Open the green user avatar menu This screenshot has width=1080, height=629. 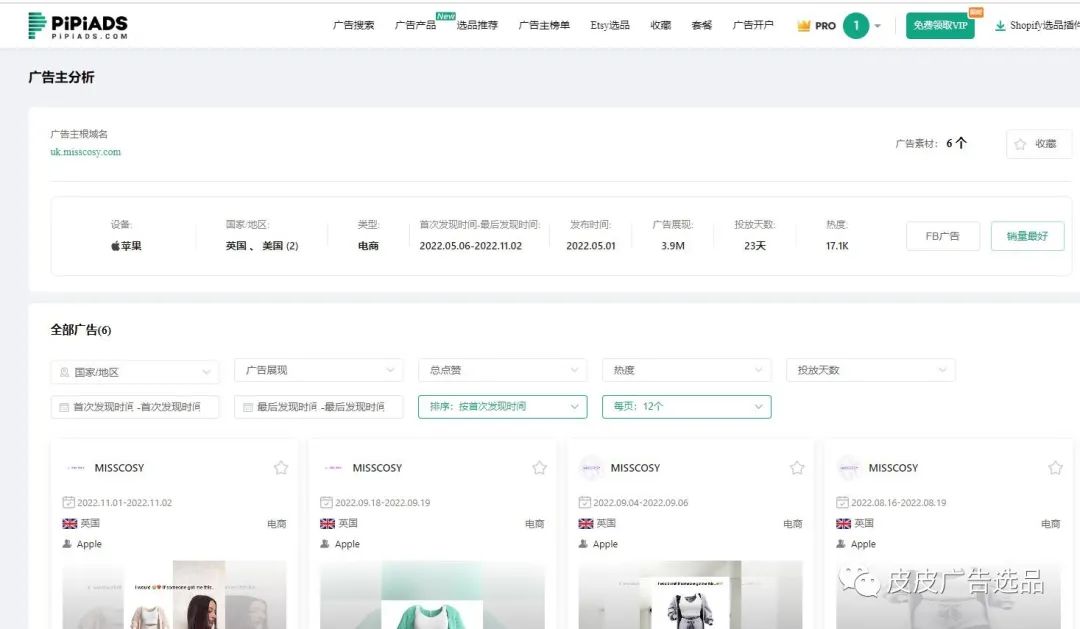(x=856, y=26)
